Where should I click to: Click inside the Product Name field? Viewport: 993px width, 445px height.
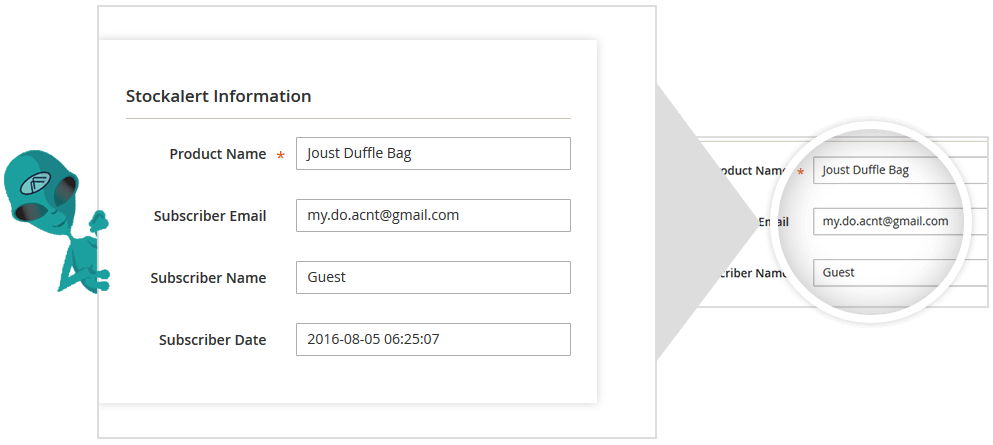433,153
